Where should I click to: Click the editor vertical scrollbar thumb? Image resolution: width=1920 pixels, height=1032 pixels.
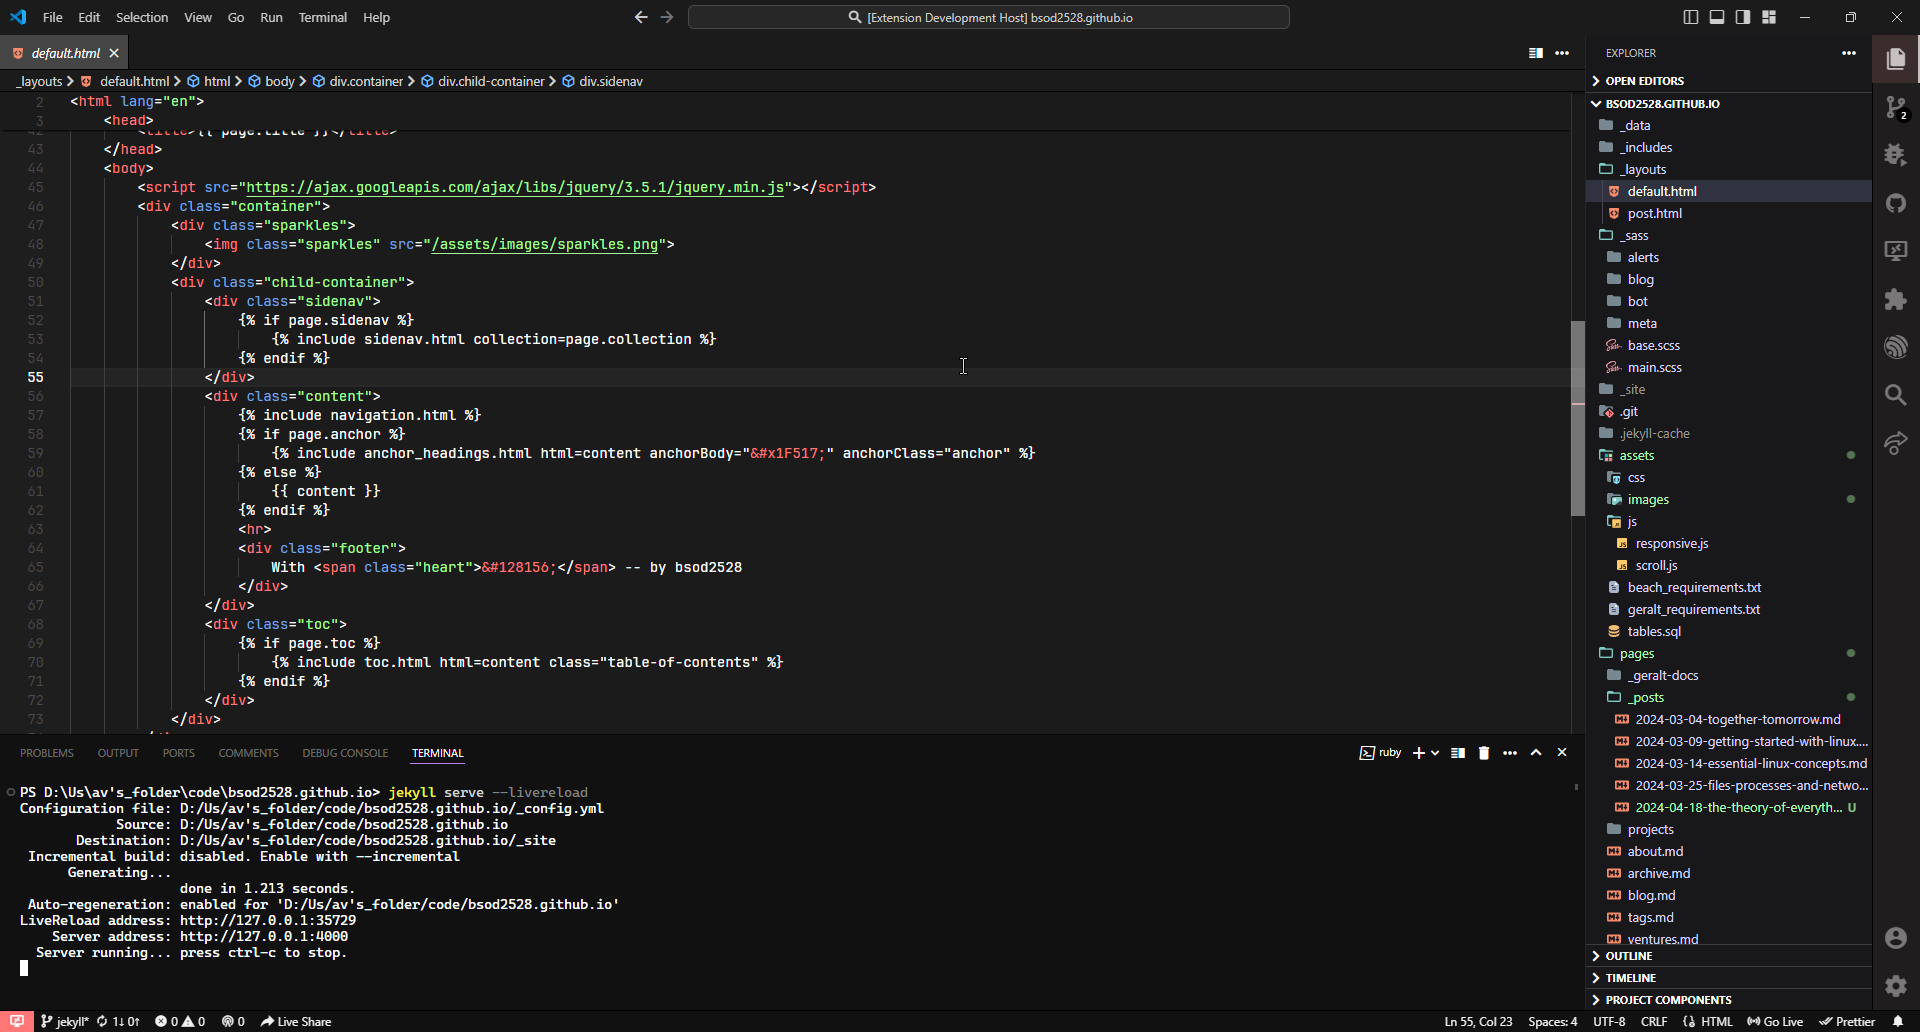[x=1578, y=418]
